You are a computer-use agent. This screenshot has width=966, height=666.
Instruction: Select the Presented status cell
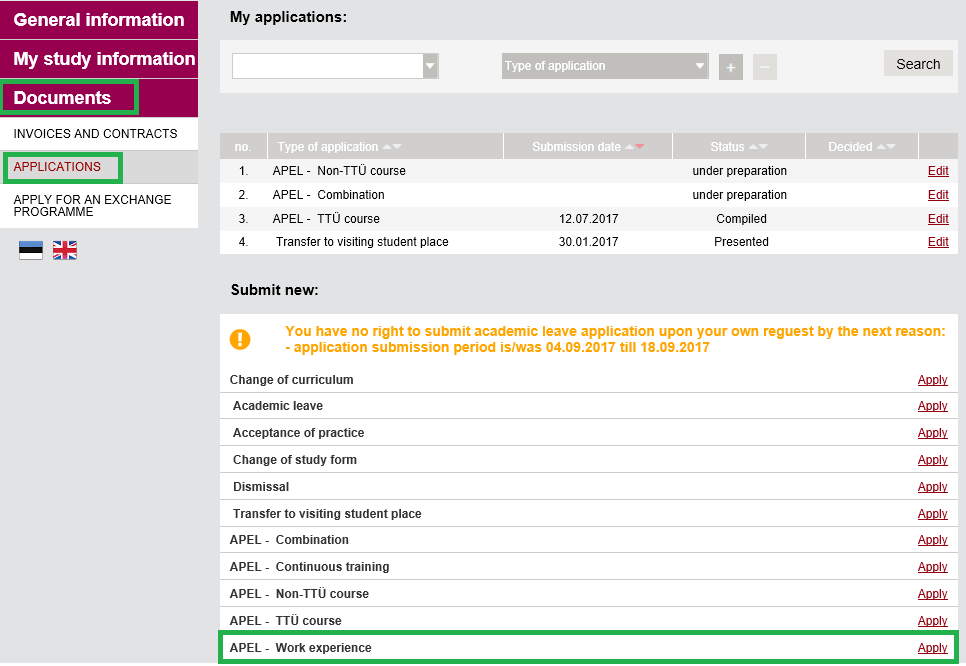[x=741, y=242]
